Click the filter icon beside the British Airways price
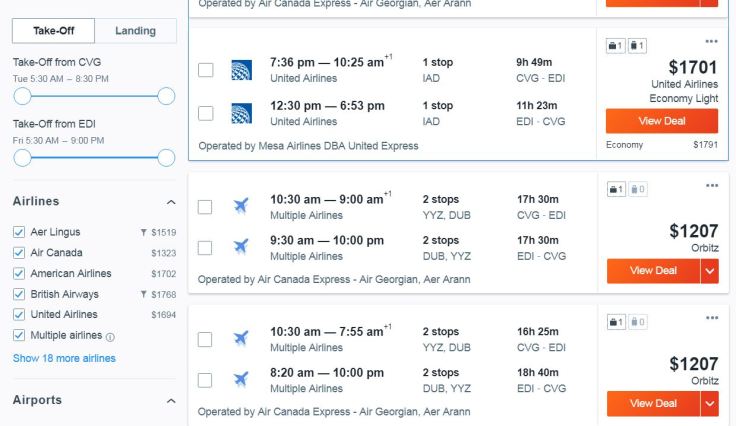736x426 pixels. tap(144, 295)
